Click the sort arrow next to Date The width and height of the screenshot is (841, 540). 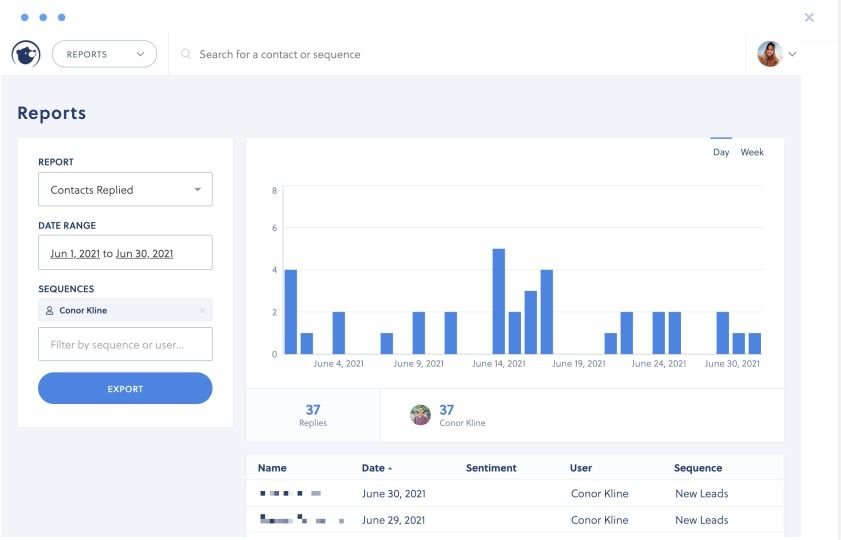[390, 469]
